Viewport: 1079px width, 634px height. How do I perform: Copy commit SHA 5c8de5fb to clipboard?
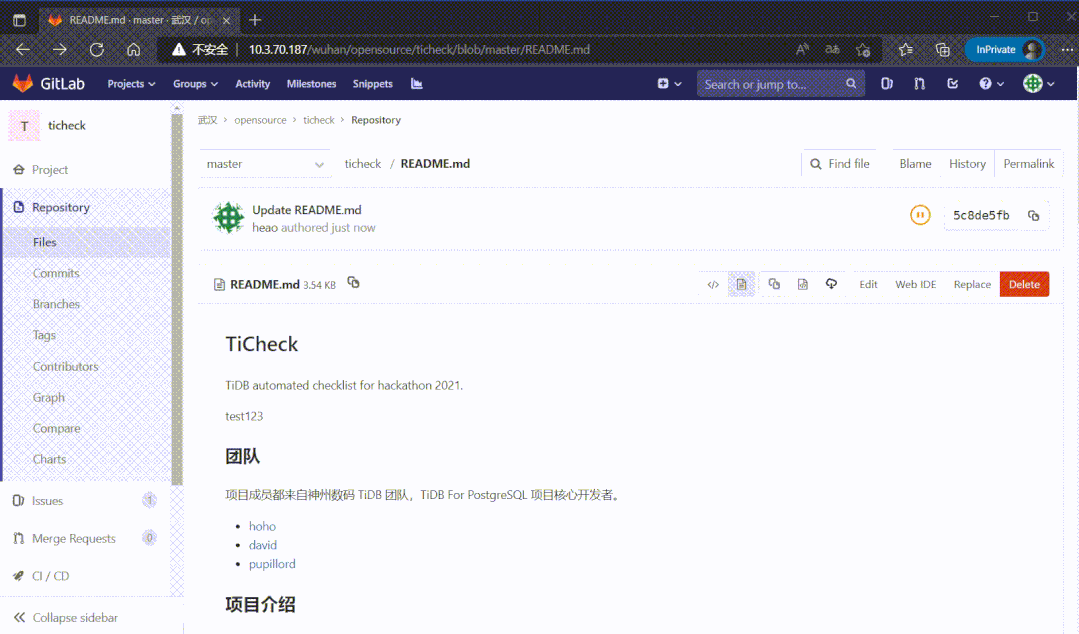click(x=1033, y=216)
